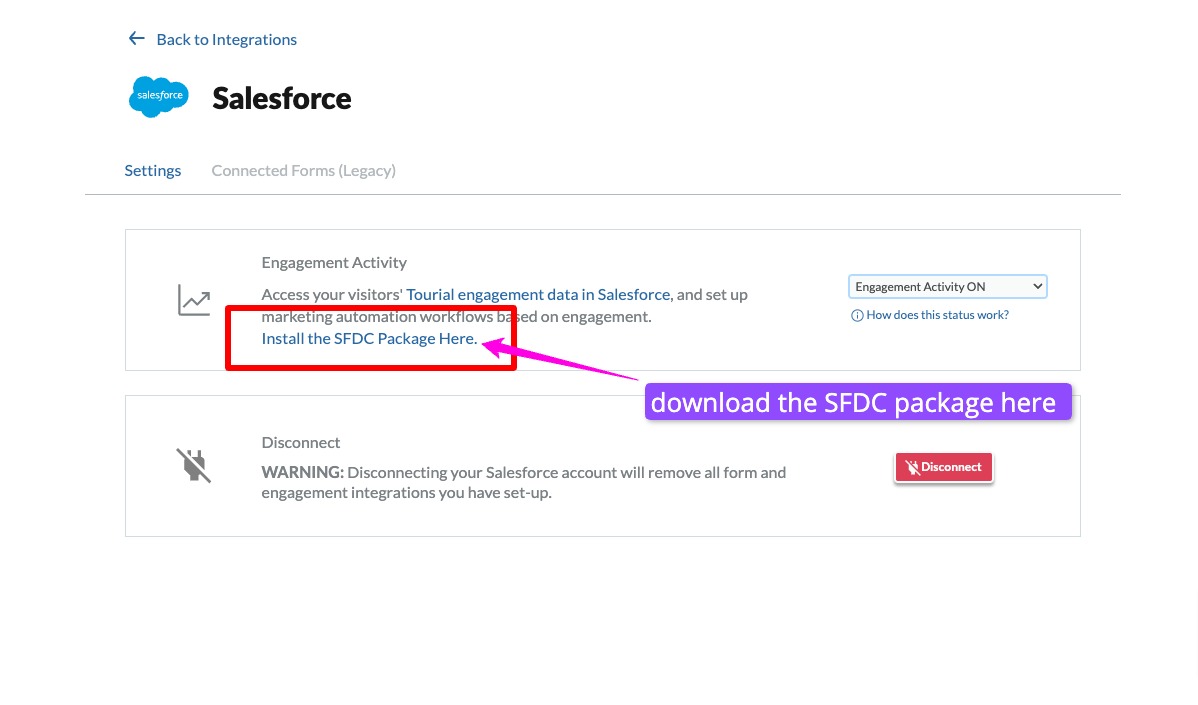The image size is (1198, 705).
Task: Open Tourial engagement data in Salesforce link
Action: pos(538,295)
